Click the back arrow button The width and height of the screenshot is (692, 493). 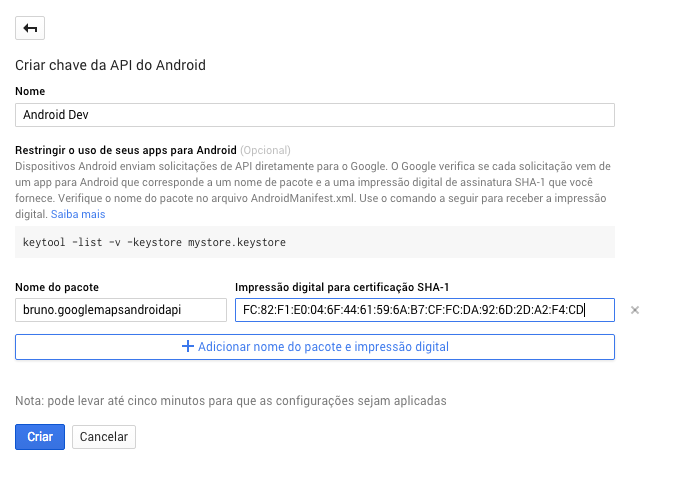point(30,28)
